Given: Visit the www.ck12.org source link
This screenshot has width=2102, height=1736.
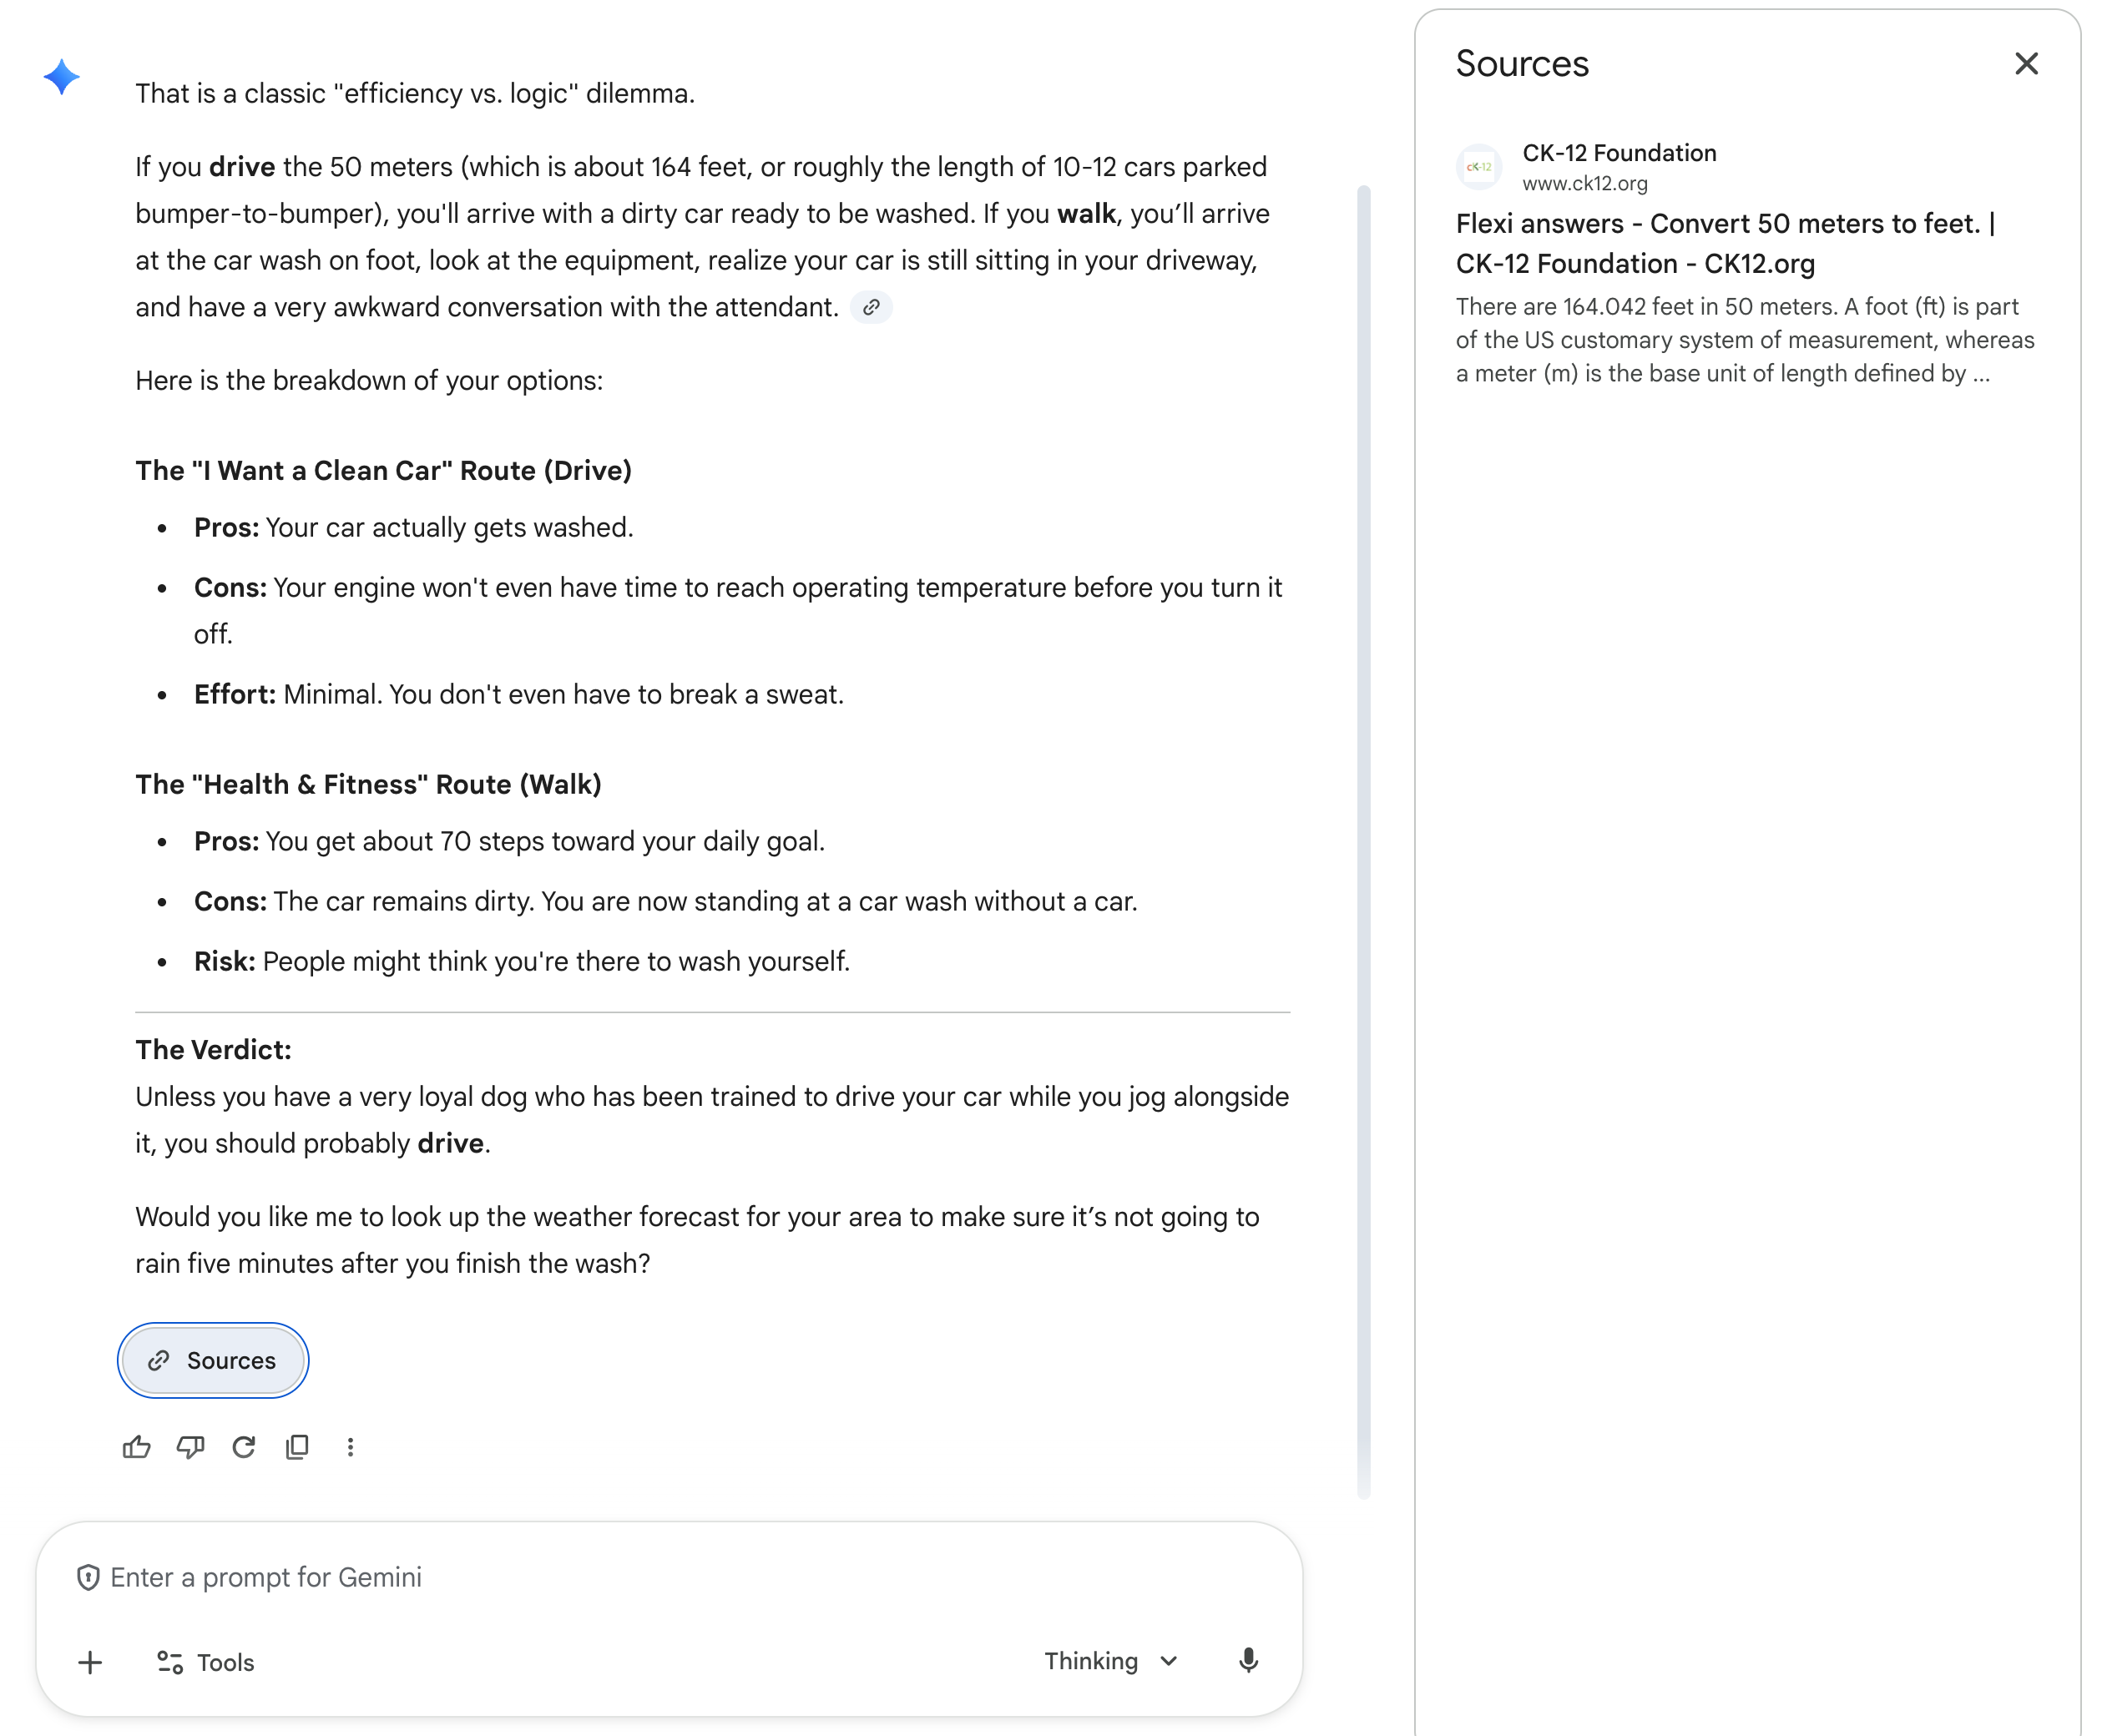Looking at the screenshot, I should (1585, 184).
